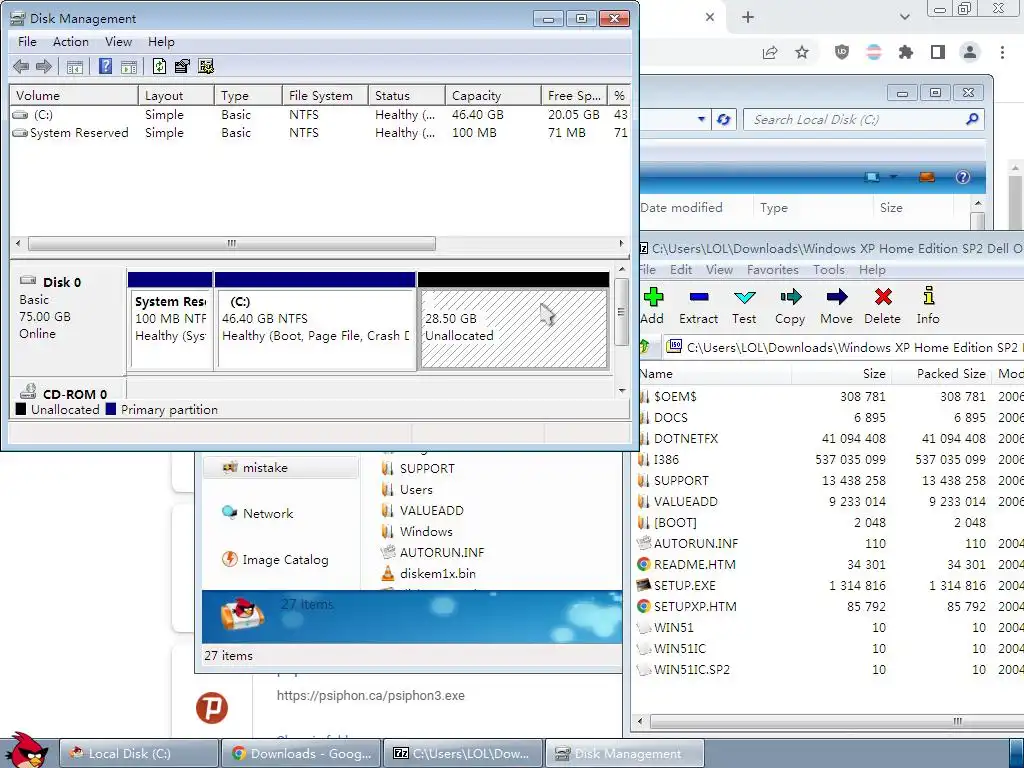
Task: Open File menu in Disk Management
Action: [27, 42]
